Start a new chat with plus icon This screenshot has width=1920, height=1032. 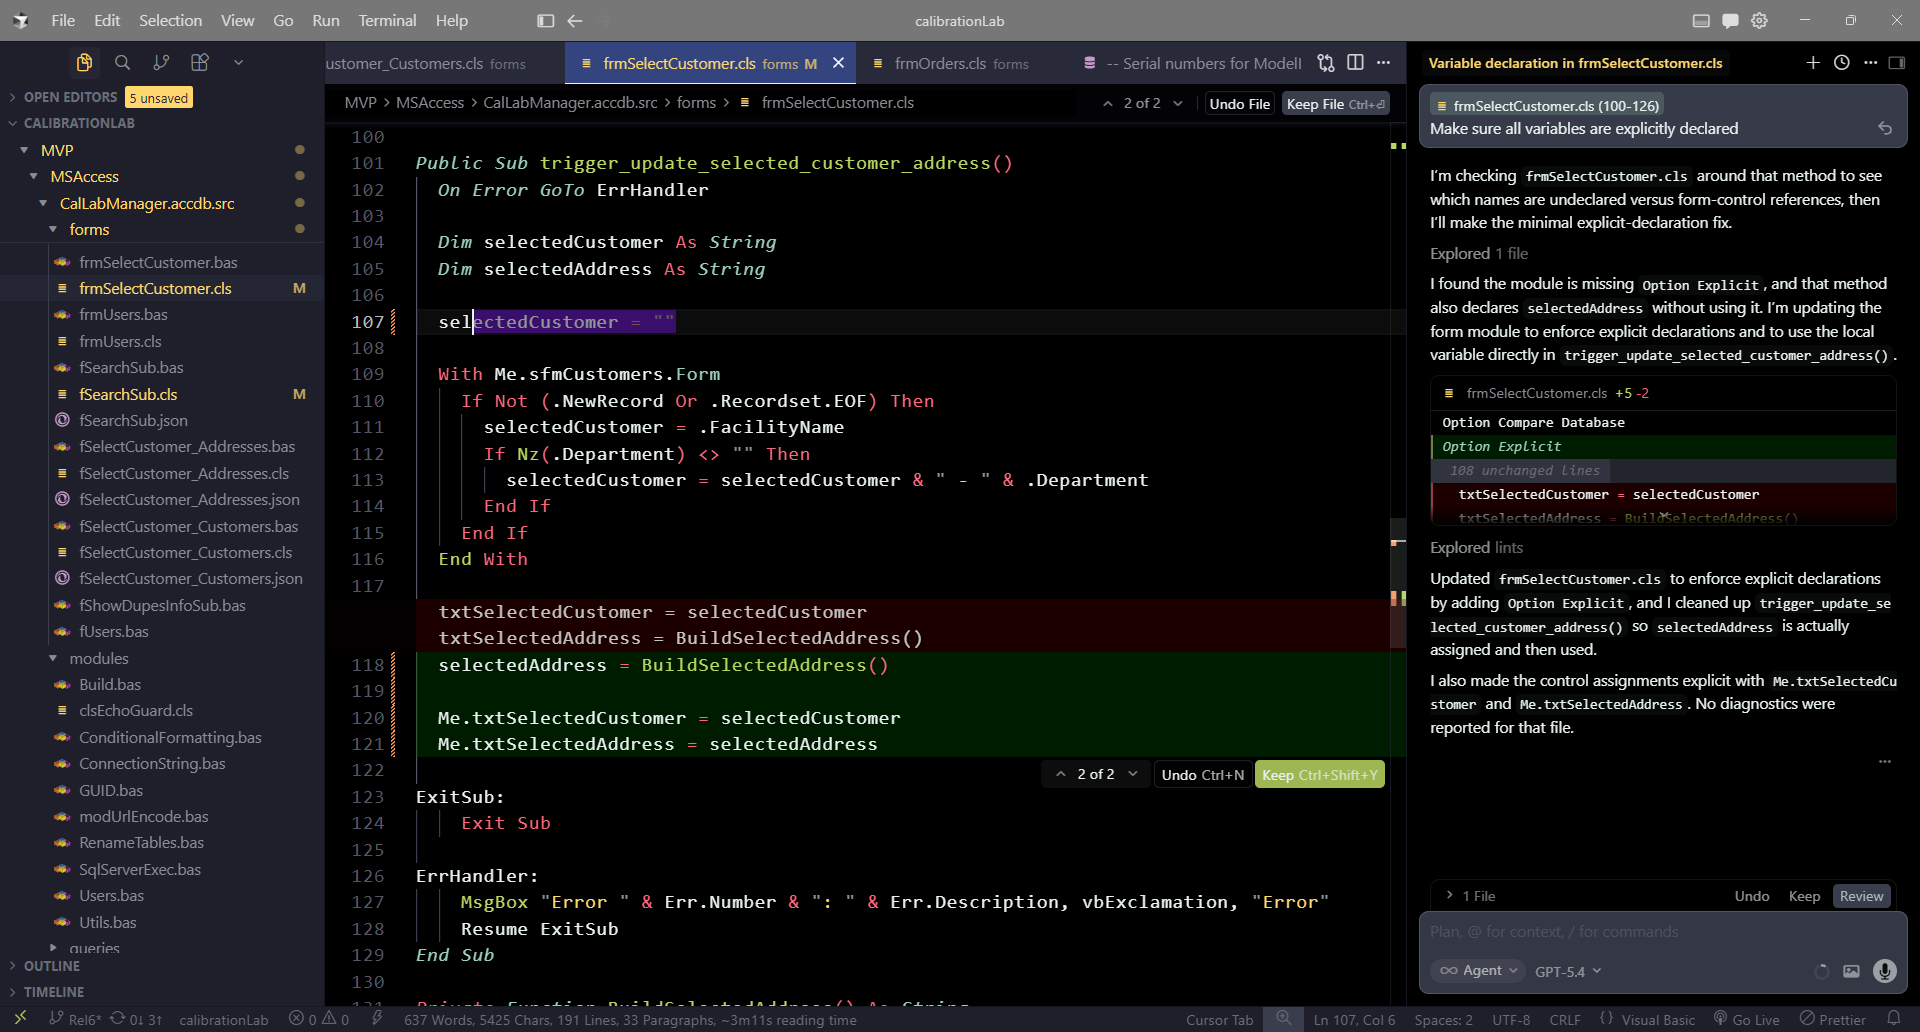point(1812,63)
